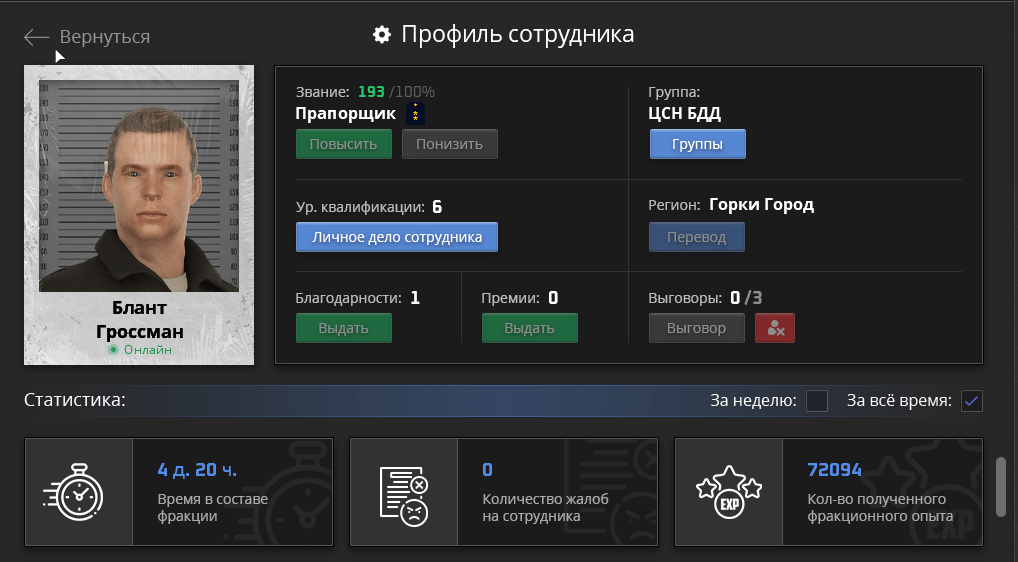Click the back arrow icon
Viewport: 1018px width, 562px height.
(x=36, y=37)
